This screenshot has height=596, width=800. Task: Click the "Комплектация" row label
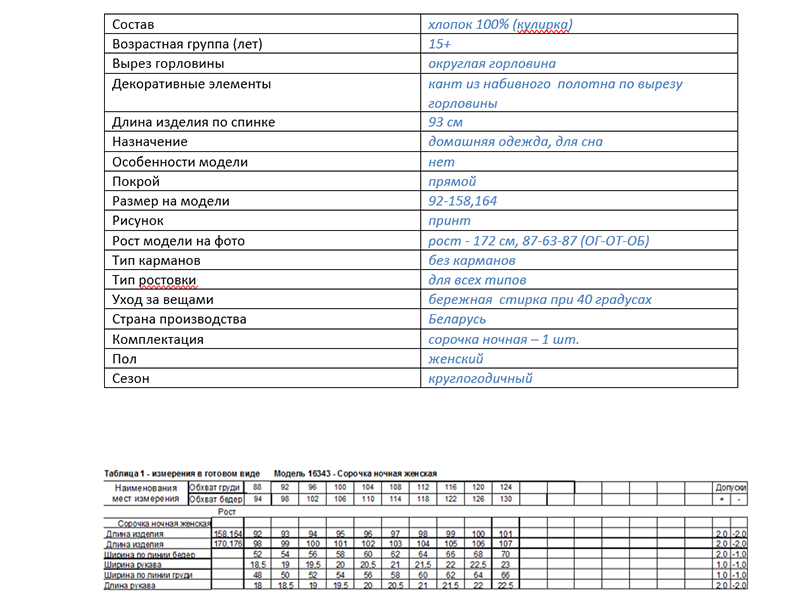(158, 339)
